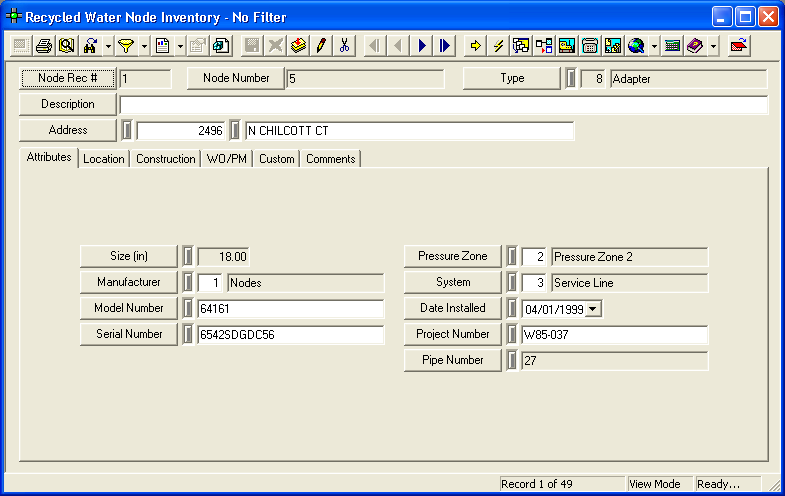Screen dimensions: 785x496
Task: Expand the binoculars find dropdown arrow
Action: coord(108,47)
